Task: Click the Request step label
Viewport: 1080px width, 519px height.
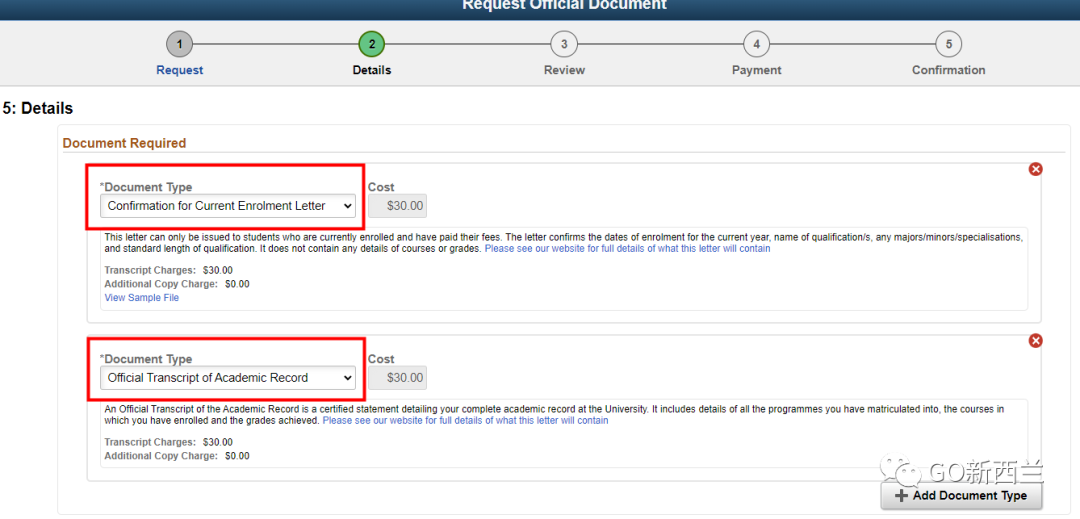Action: click(x=180, y=70)
